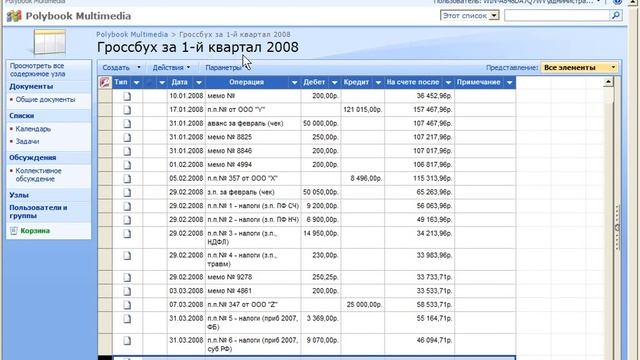Viewport: 640px width, 360px height.
Task: Click document icon for мемо № 8846 row
Action: click(x=127, y=151)
